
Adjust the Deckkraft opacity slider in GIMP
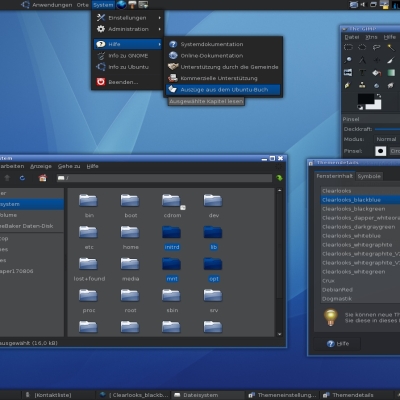(387, 129)
